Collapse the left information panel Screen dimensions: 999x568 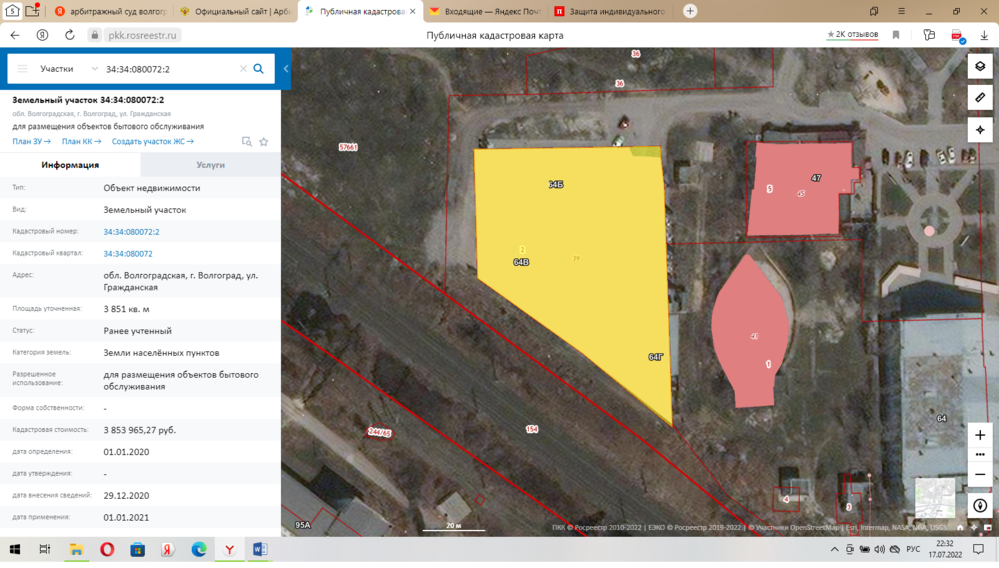tap(286, 69)
